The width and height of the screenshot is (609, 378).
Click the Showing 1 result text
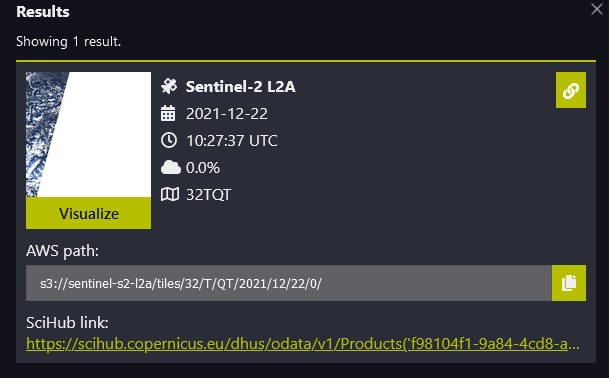click(x=68, y=41)
